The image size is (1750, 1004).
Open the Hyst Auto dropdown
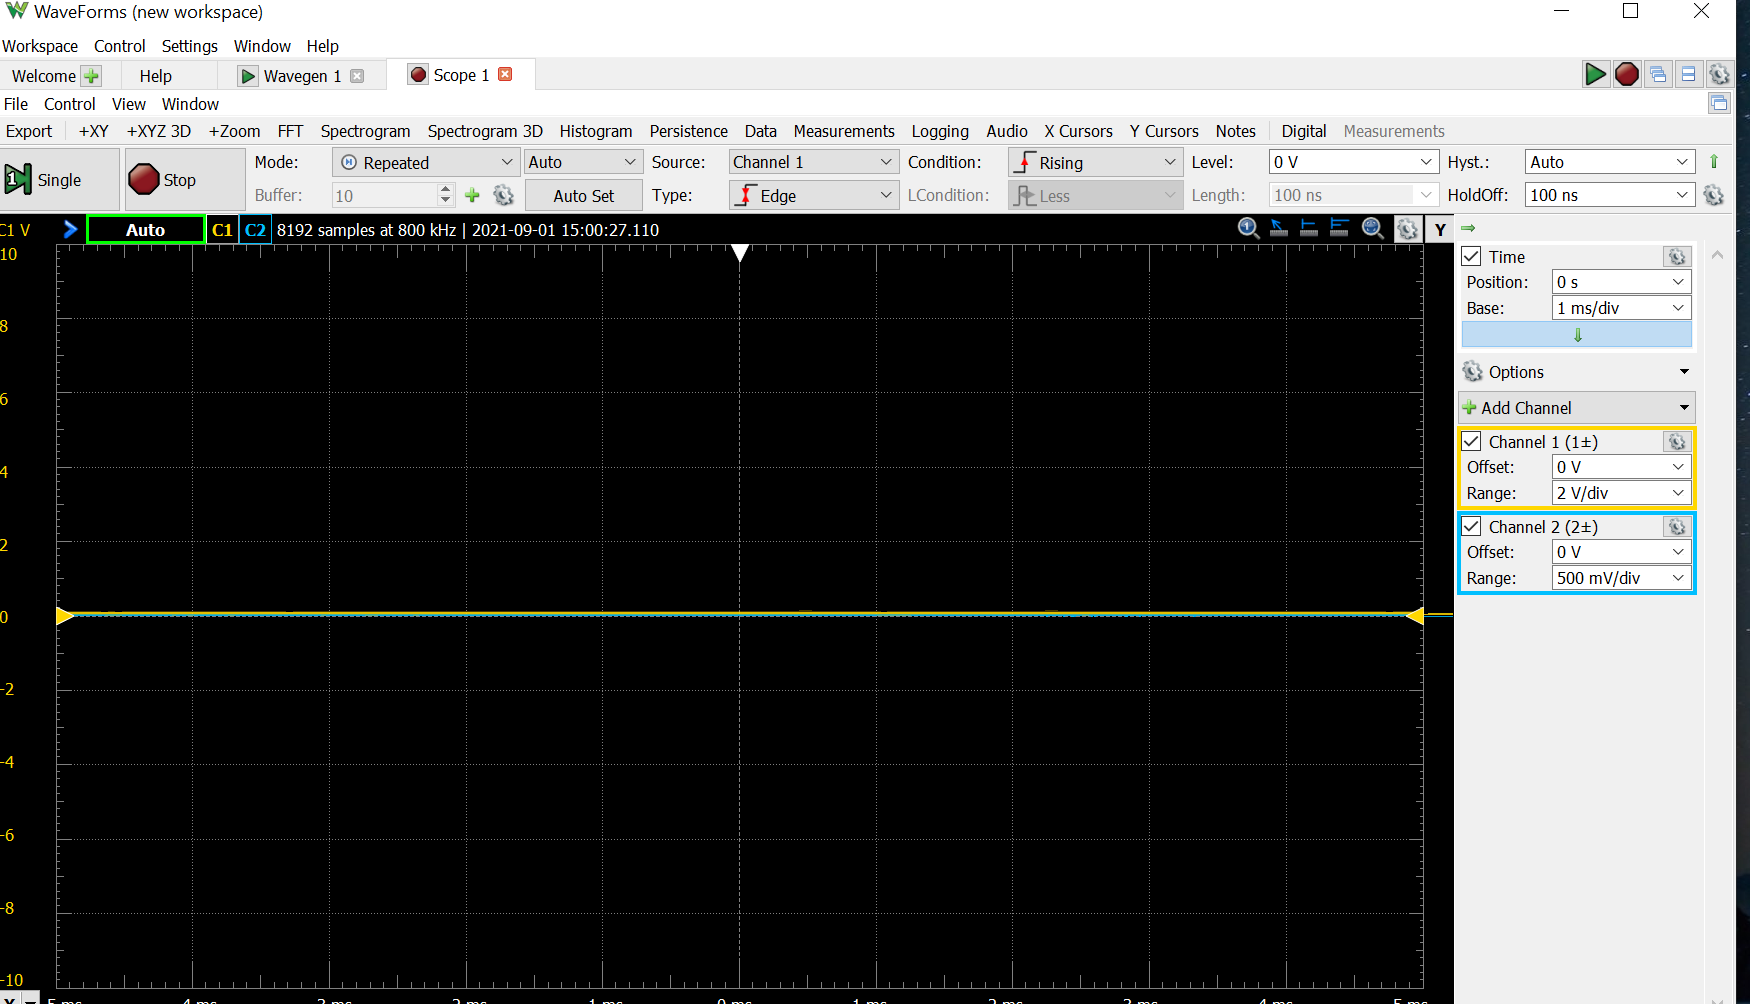click(1609, 162)
